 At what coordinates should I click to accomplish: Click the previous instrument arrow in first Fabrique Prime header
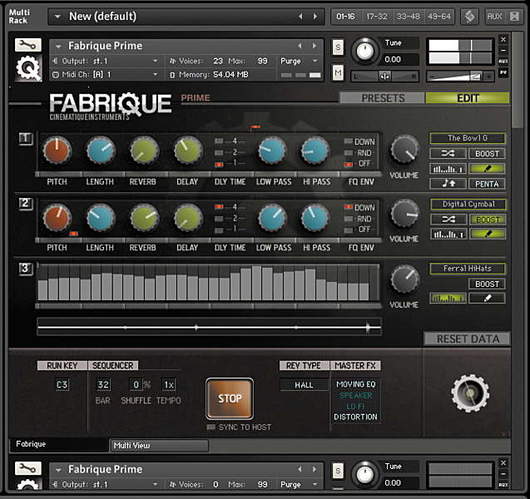point(299,45)
